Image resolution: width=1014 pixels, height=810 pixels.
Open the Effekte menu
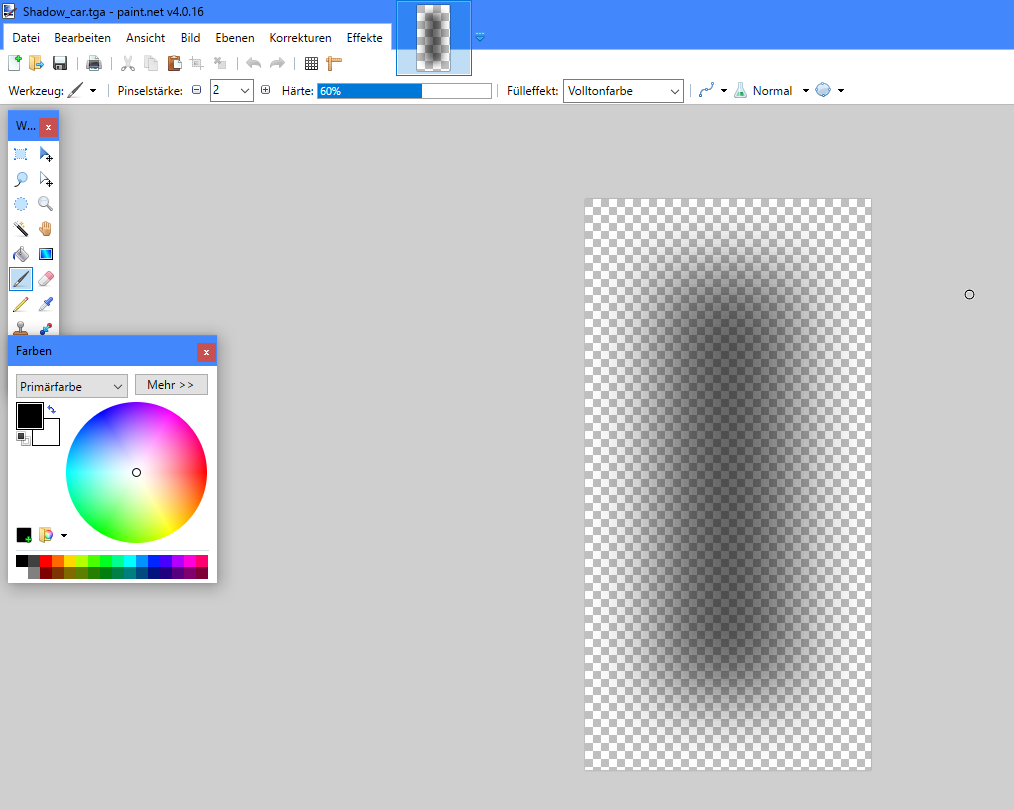tap(364, 38)
